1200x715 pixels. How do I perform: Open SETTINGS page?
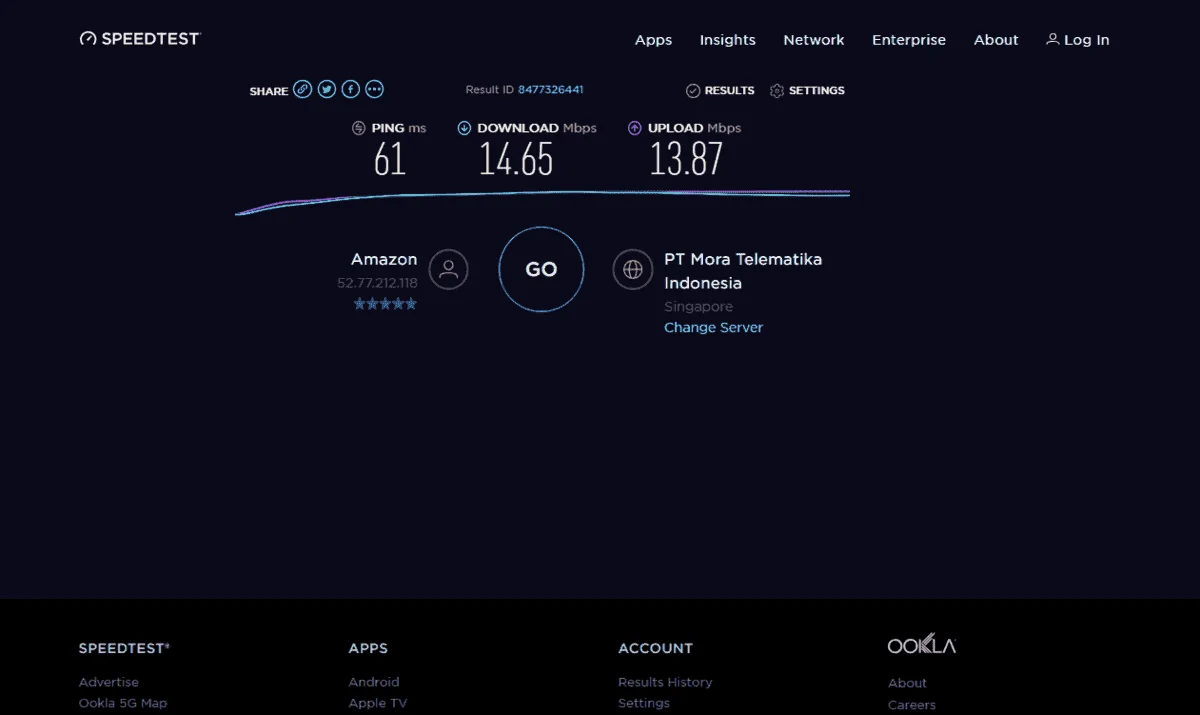click(817, 91)
